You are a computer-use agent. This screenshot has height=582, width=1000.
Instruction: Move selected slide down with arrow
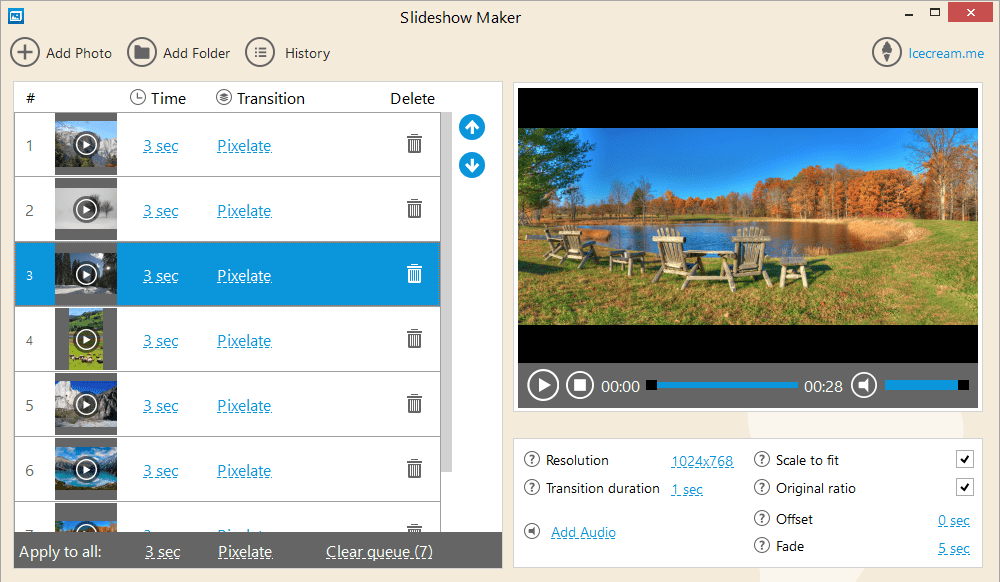tap(472, 165)
